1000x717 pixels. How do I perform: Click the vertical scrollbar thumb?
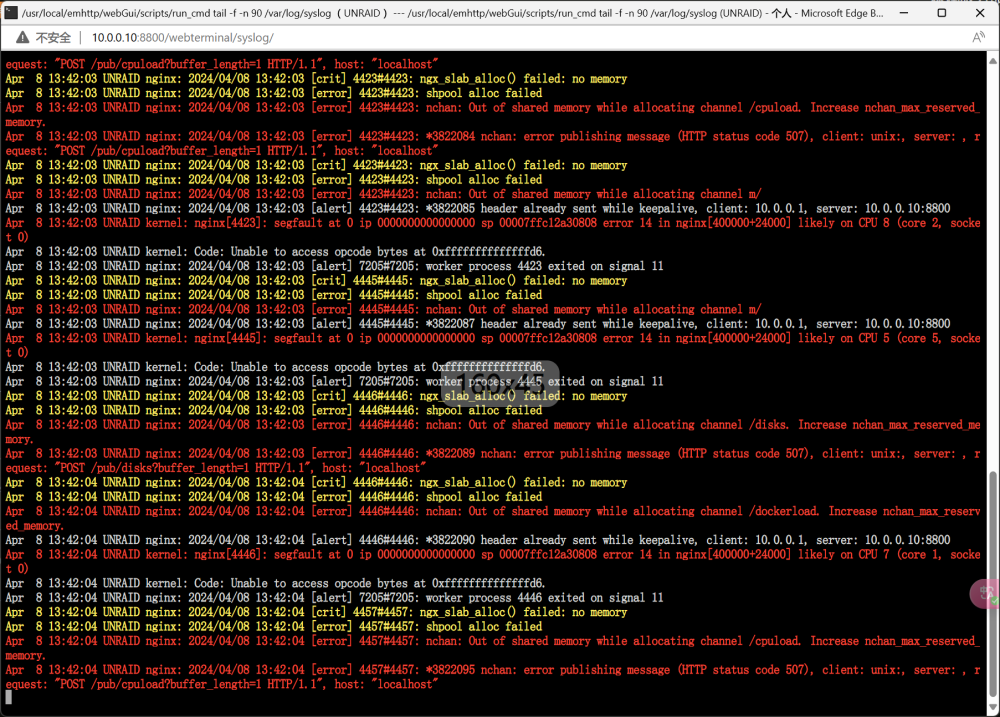(x=993, y=585)
